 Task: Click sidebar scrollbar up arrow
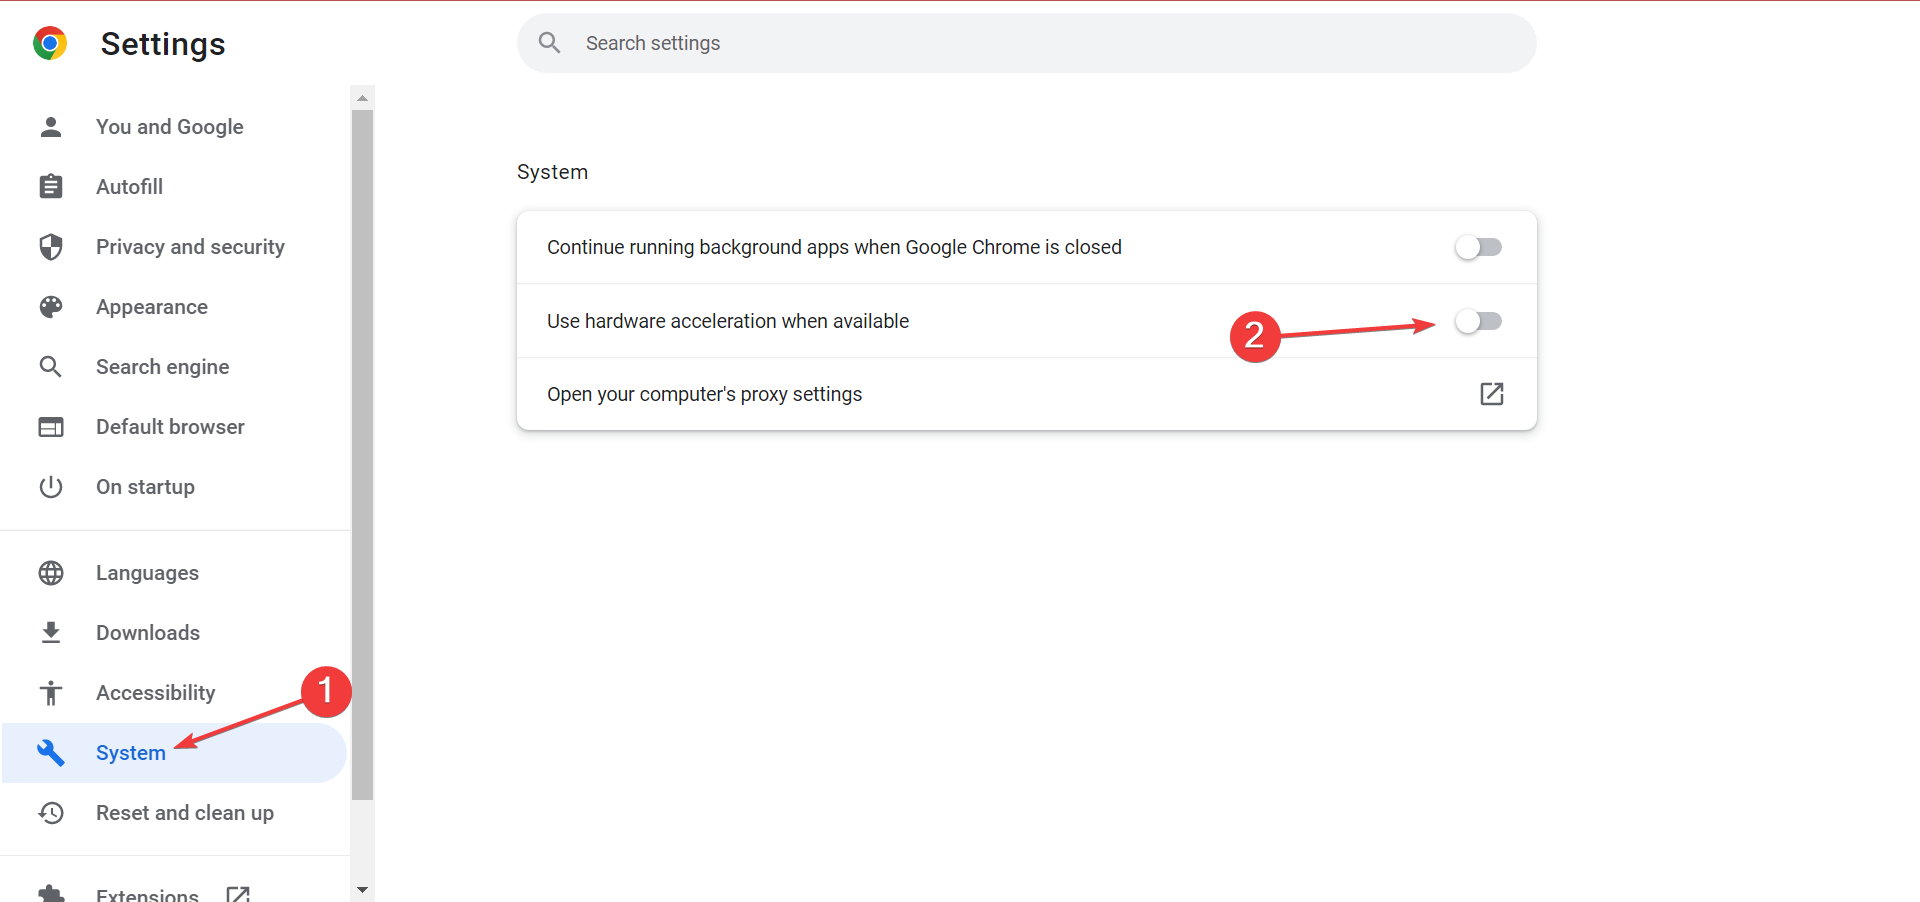pyautogui.click(x=363, y=98)
